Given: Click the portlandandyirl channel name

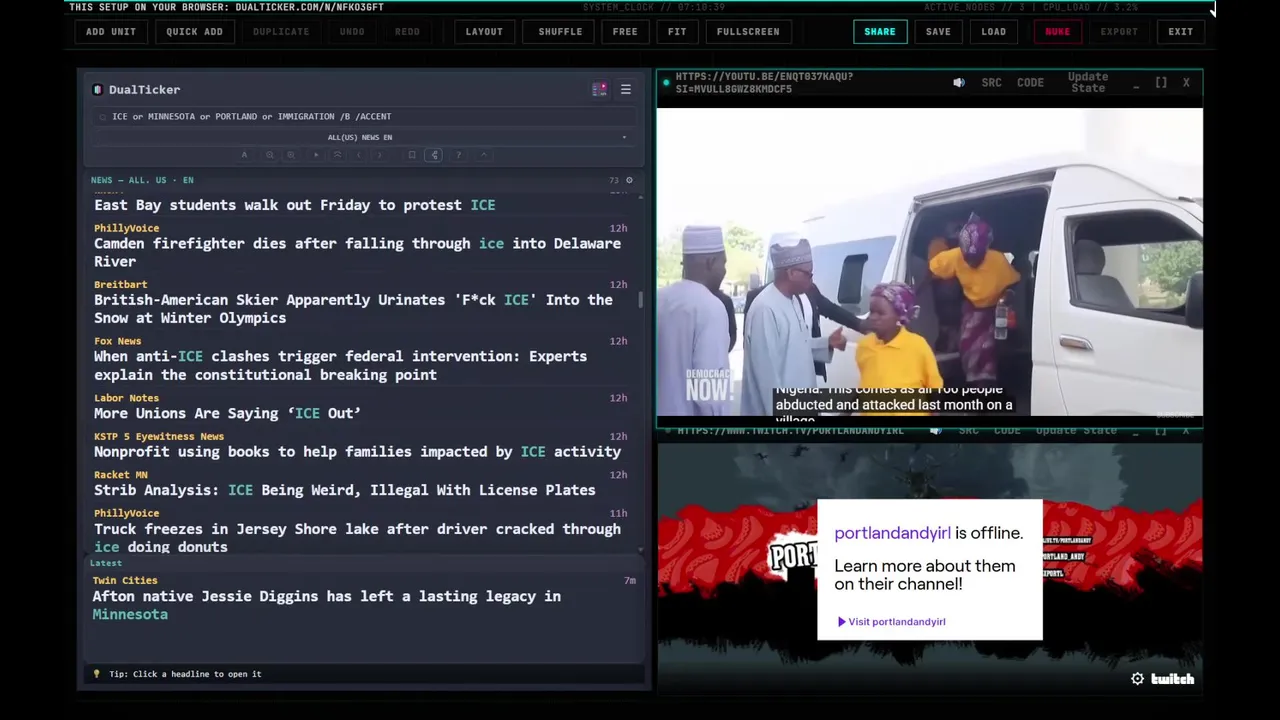Looking at the screenshot, I should tap(893, 533).
